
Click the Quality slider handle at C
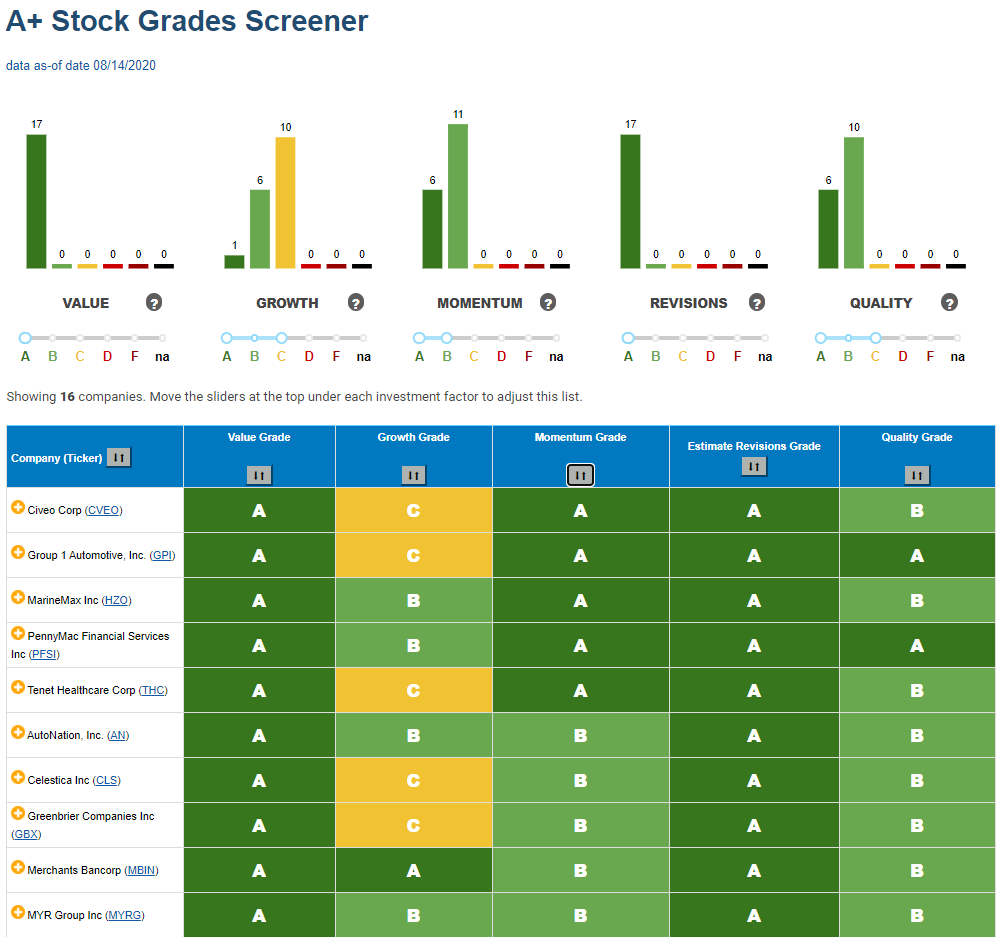point(876,338)
